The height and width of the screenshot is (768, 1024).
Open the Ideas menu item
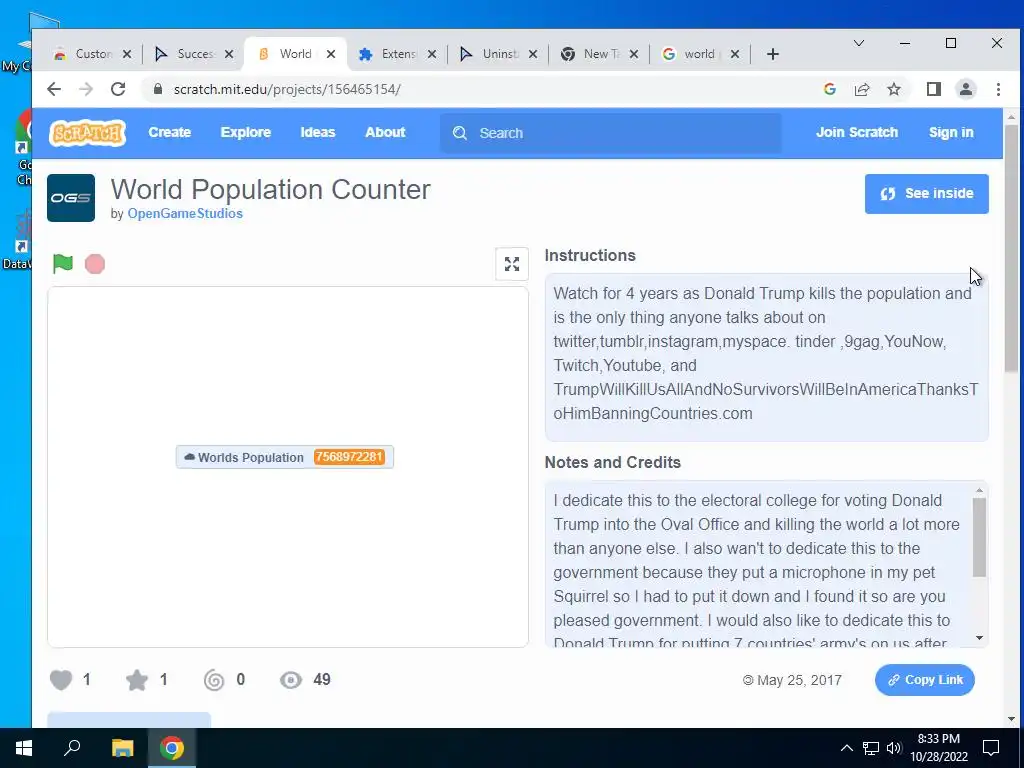318,133
